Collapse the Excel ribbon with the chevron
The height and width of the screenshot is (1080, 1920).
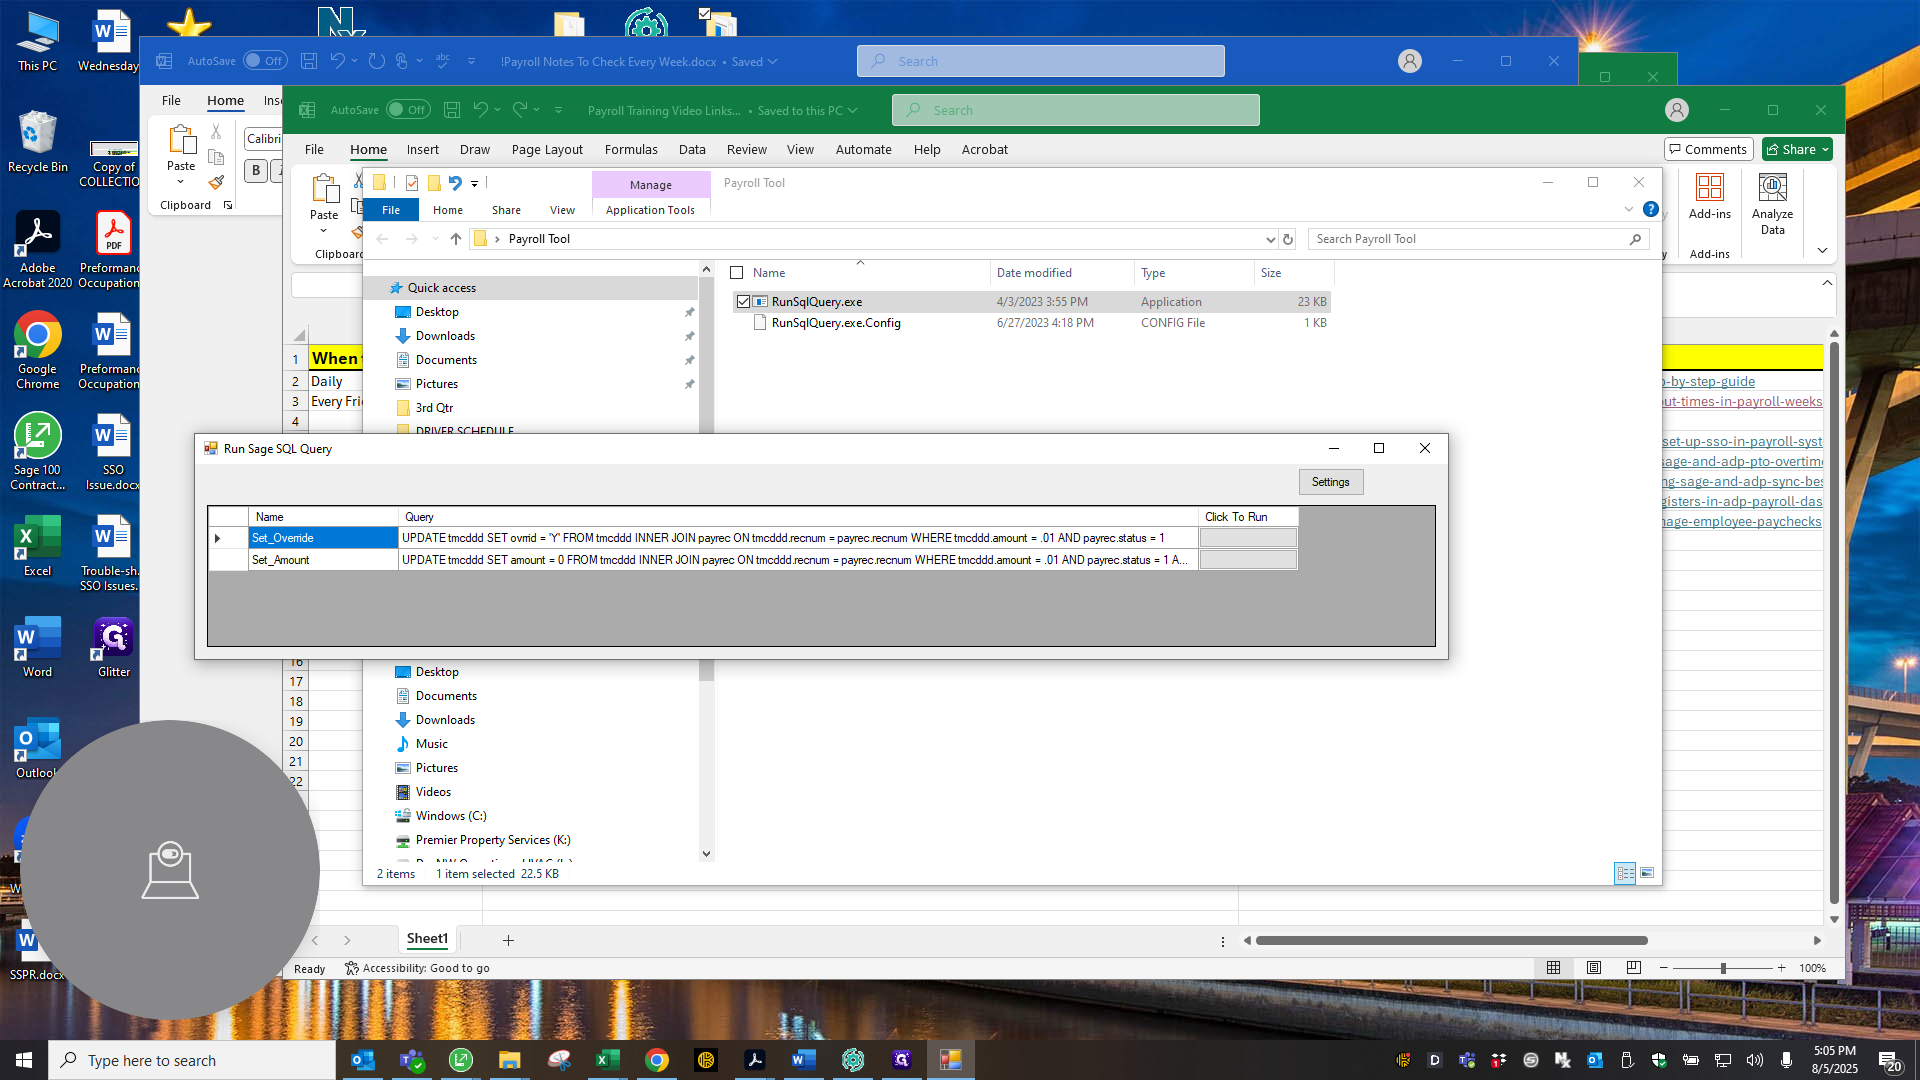tap(1821, 250)
